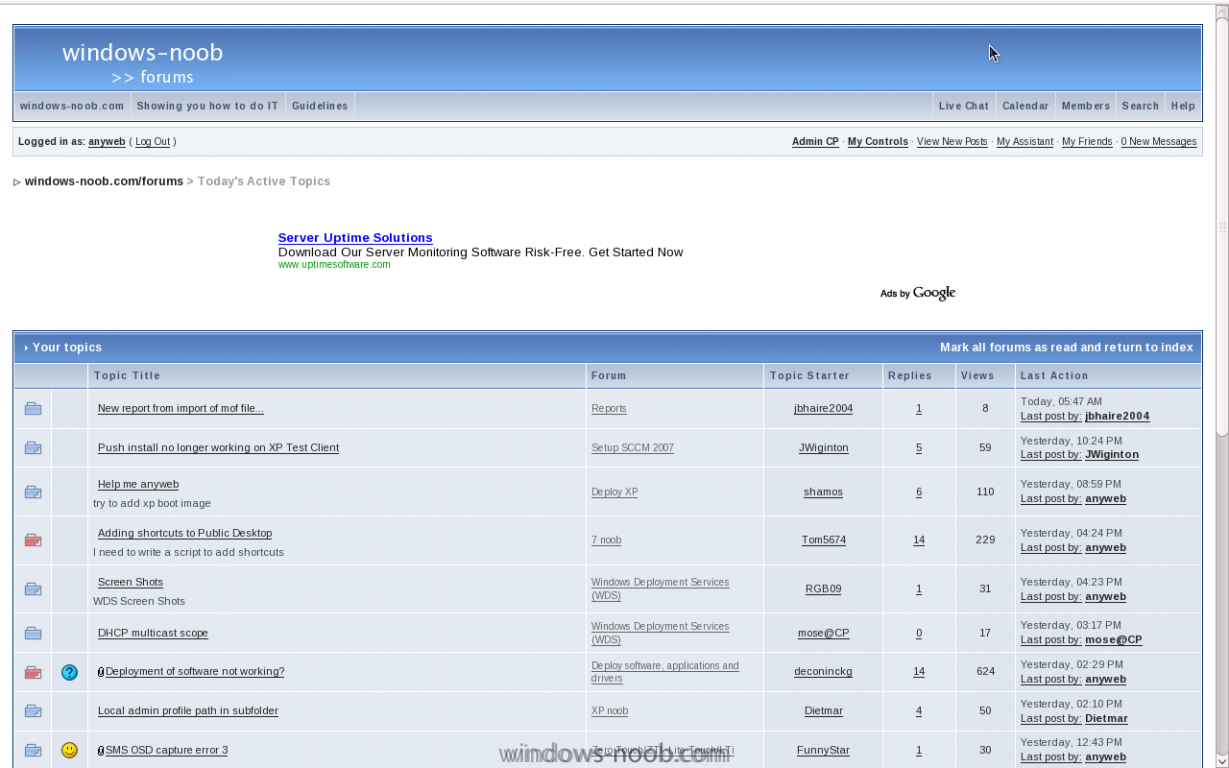The image size is (1229, 768).
Task: Open deconinckg topic starter profile
Action: (x=823, y=672)
